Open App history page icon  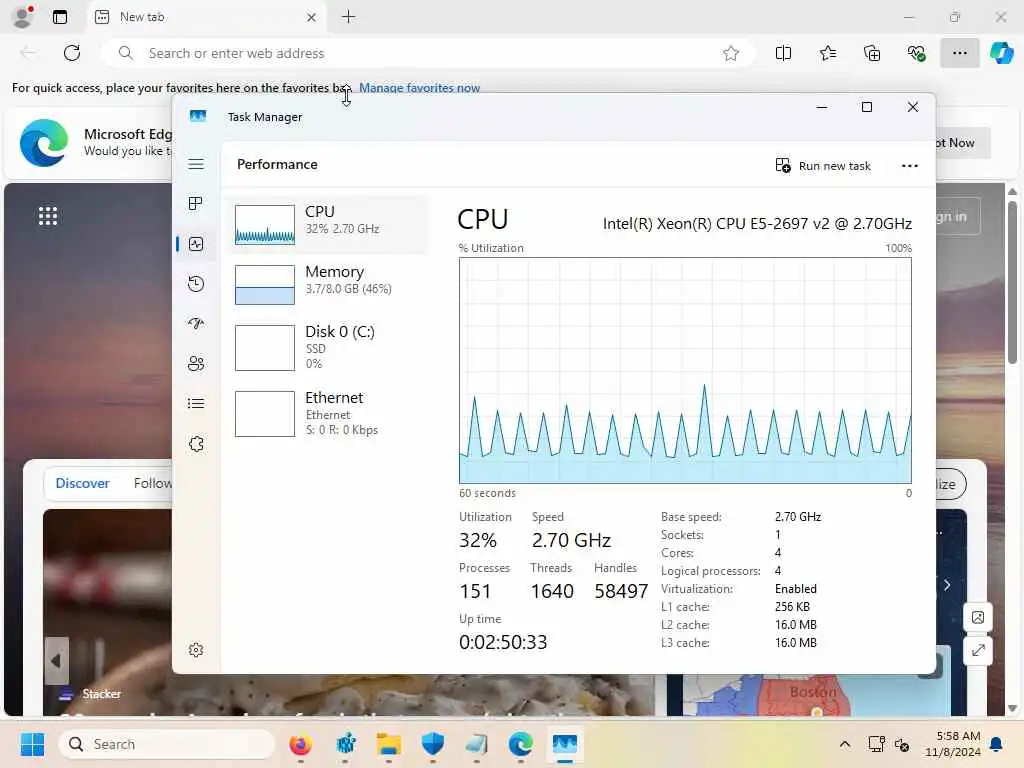pyautogui.click(x=196, y=284)
